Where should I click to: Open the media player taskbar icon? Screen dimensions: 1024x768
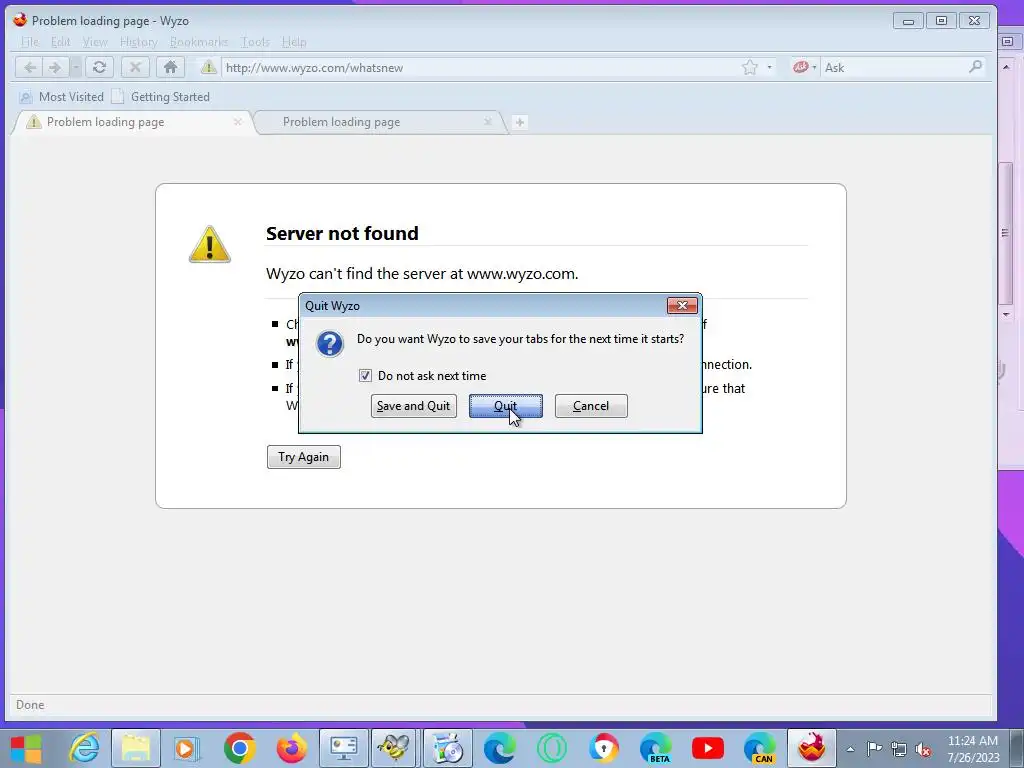click(x=186, y=748)
